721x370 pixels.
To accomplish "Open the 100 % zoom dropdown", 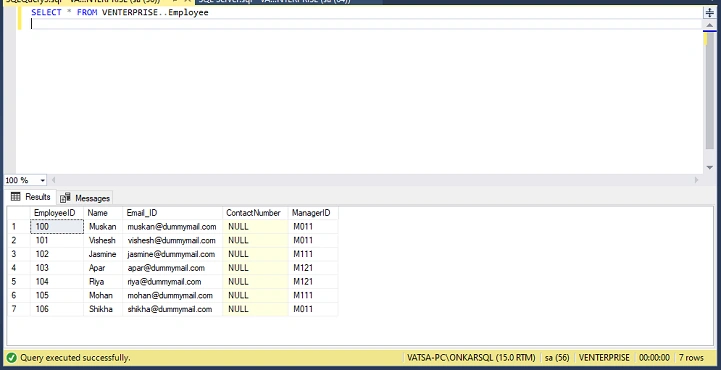I will tap(43, 180).
